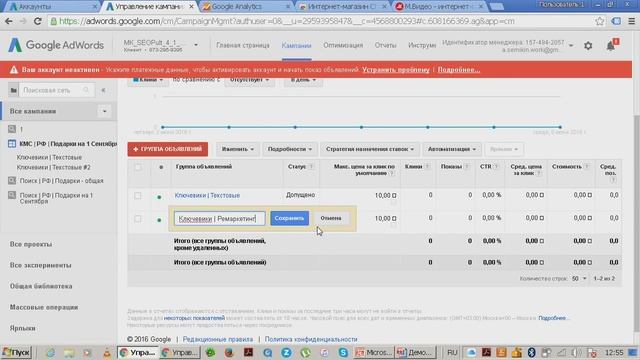Screen dimensions: 640x360
Task: Open Политика конфиденциальности link
Action: [x=311, y=339]
